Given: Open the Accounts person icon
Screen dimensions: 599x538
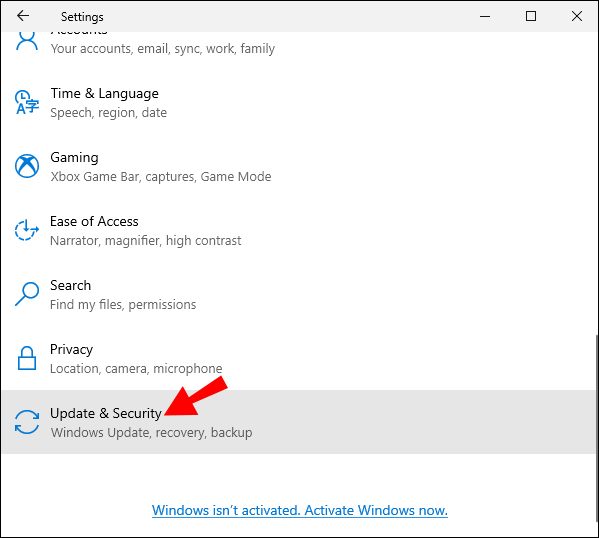Looking at the screenshot, I should pyautogui.click(x=27, y=41).
